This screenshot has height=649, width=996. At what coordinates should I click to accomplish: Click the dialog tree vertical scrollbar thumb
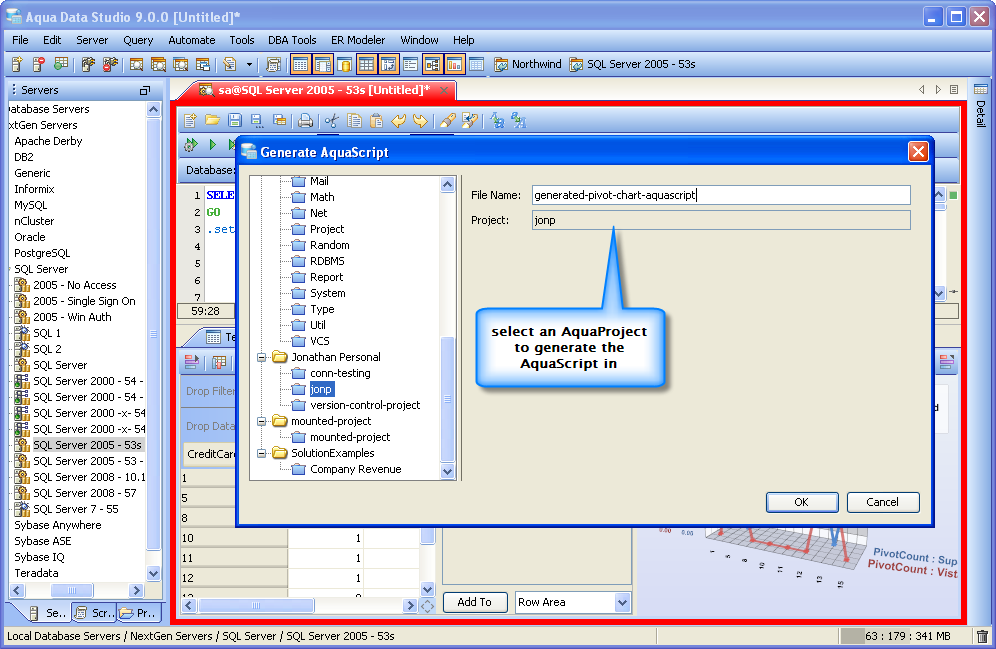coord(447,399)
